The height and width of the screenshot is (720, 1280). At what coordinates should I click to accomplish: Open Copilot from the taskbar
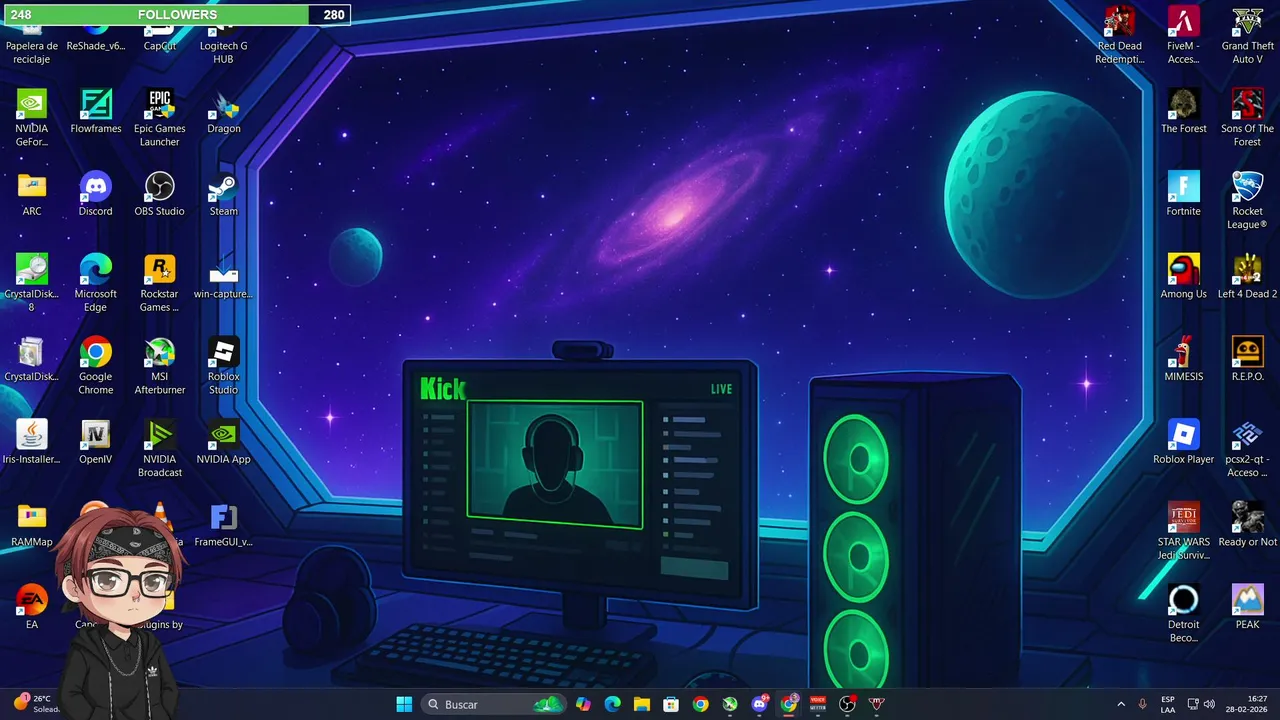(583, 704)
